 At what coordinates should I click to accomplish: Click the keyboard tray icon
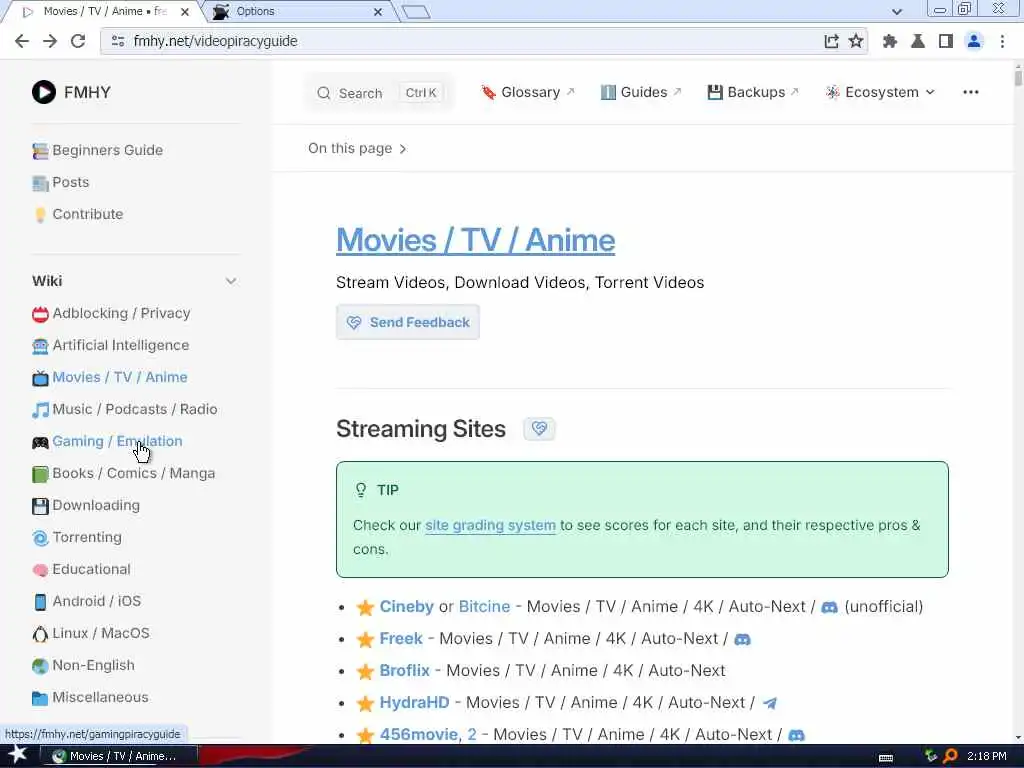point(886,758)
